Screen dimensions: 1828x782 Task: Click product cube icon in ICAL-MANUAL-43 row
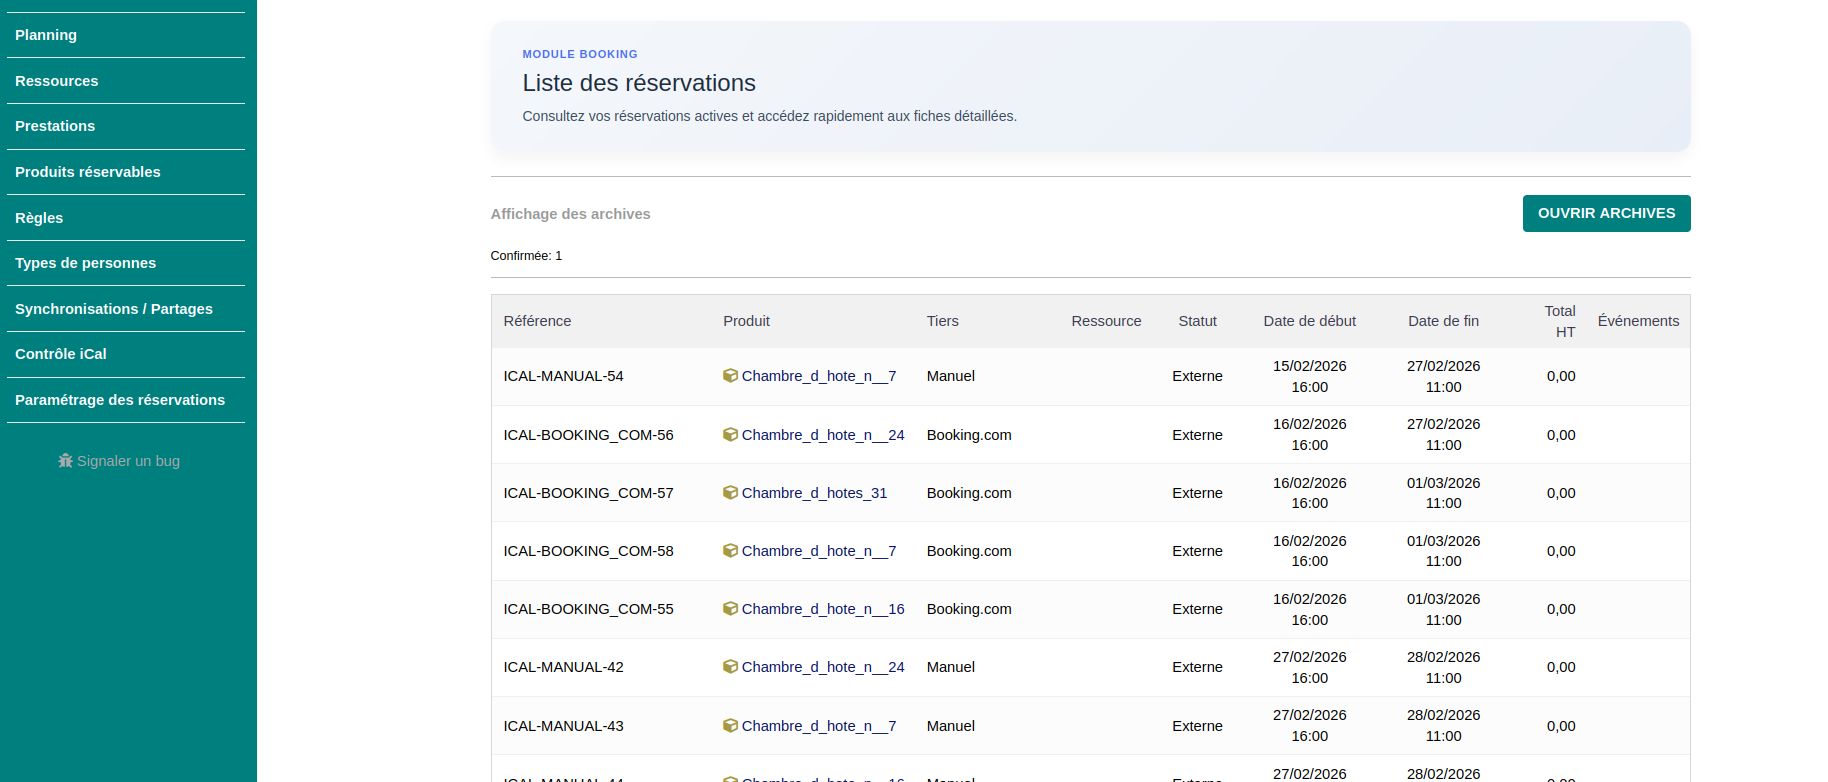pos(730,726)
